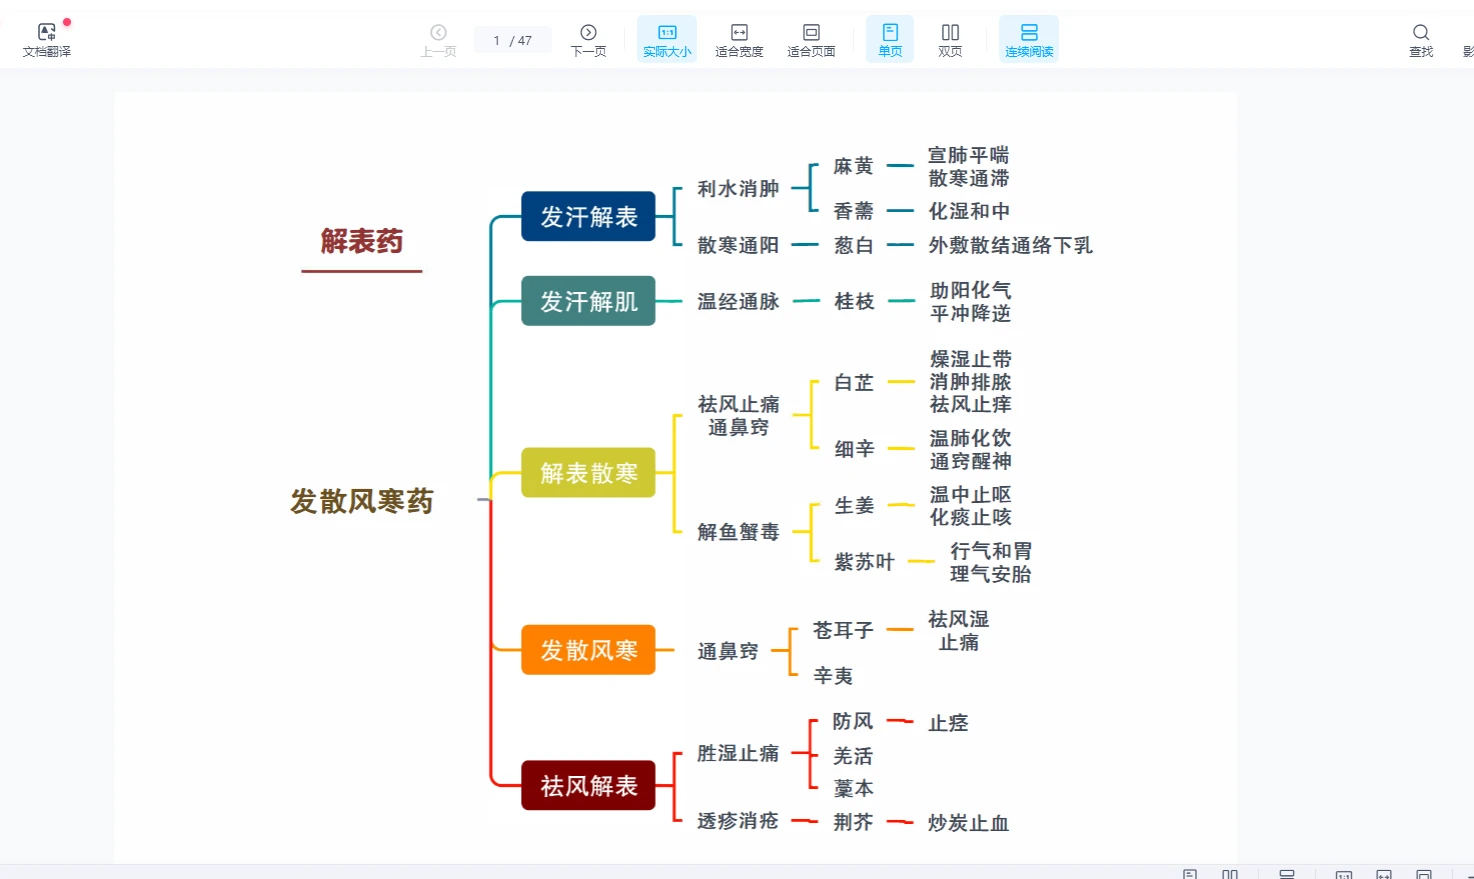
Task: Click the 助阳化气 平冲降逆 description
Action: click(x=970, y=301)
